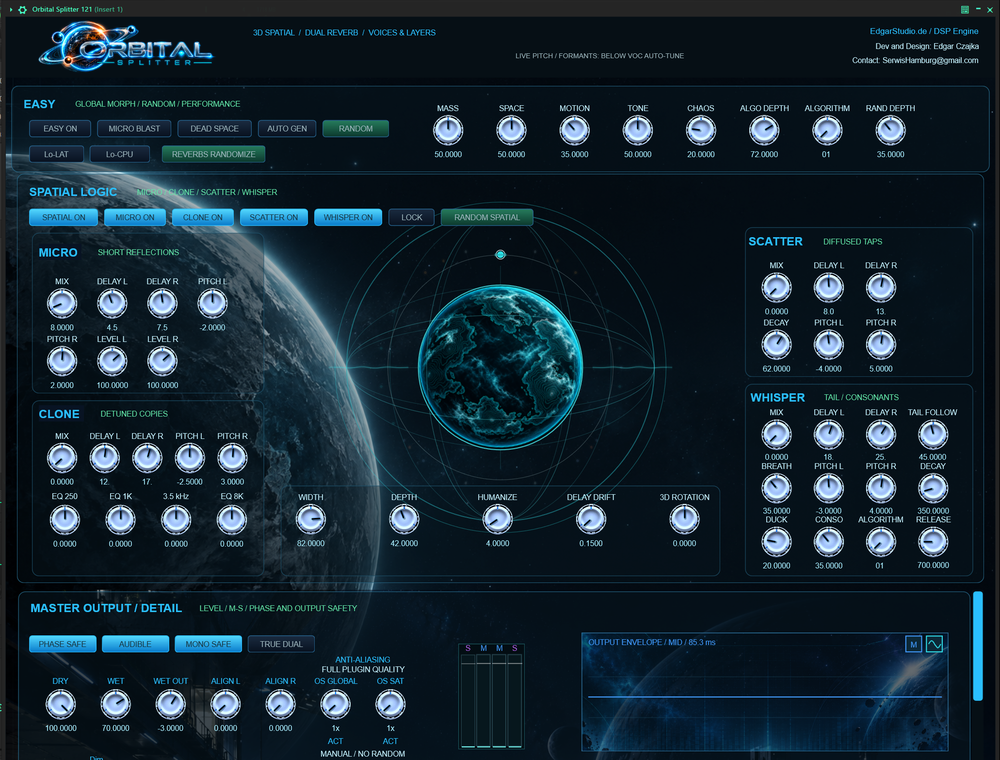Image resolution: width=1000 pixels, height=760 pixels.
Task: Click the 72.0000 value under ALGO DEPTH
Action: click(x=764, y=155)
